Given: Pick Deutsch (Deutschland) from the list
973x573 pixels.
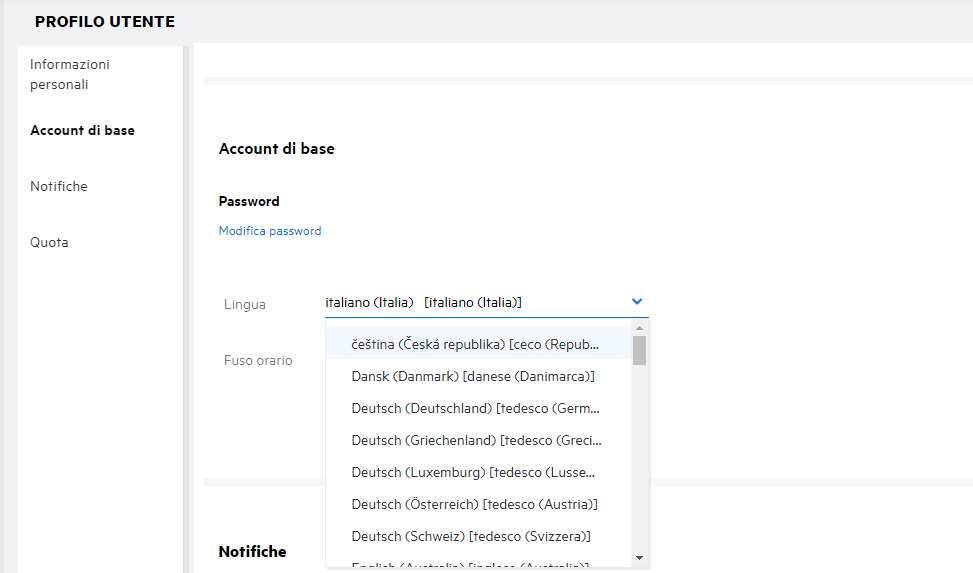Looking at the screenshot, I should [477, 408].
